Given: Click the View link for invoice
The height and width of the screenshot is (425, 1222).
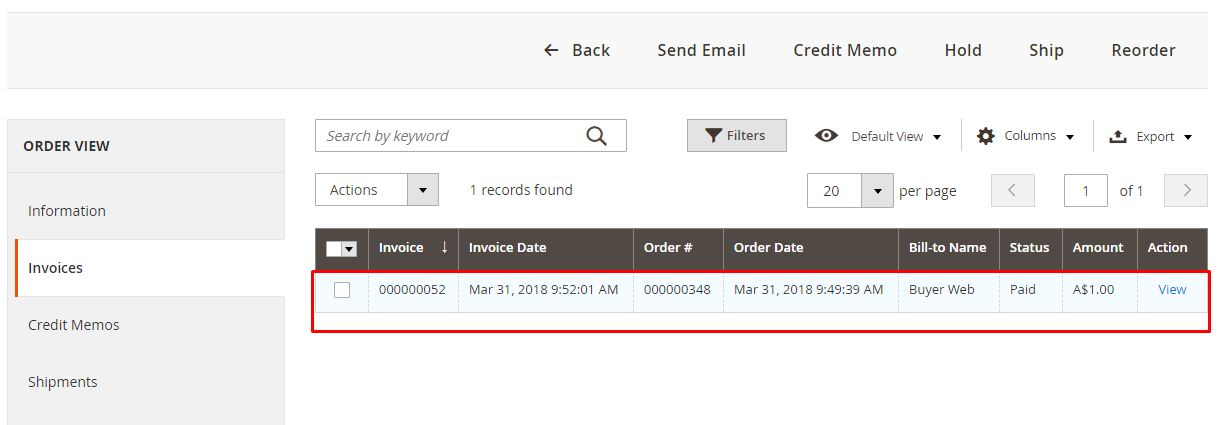Looking at the screenshot, I should tap(1172, 290).
